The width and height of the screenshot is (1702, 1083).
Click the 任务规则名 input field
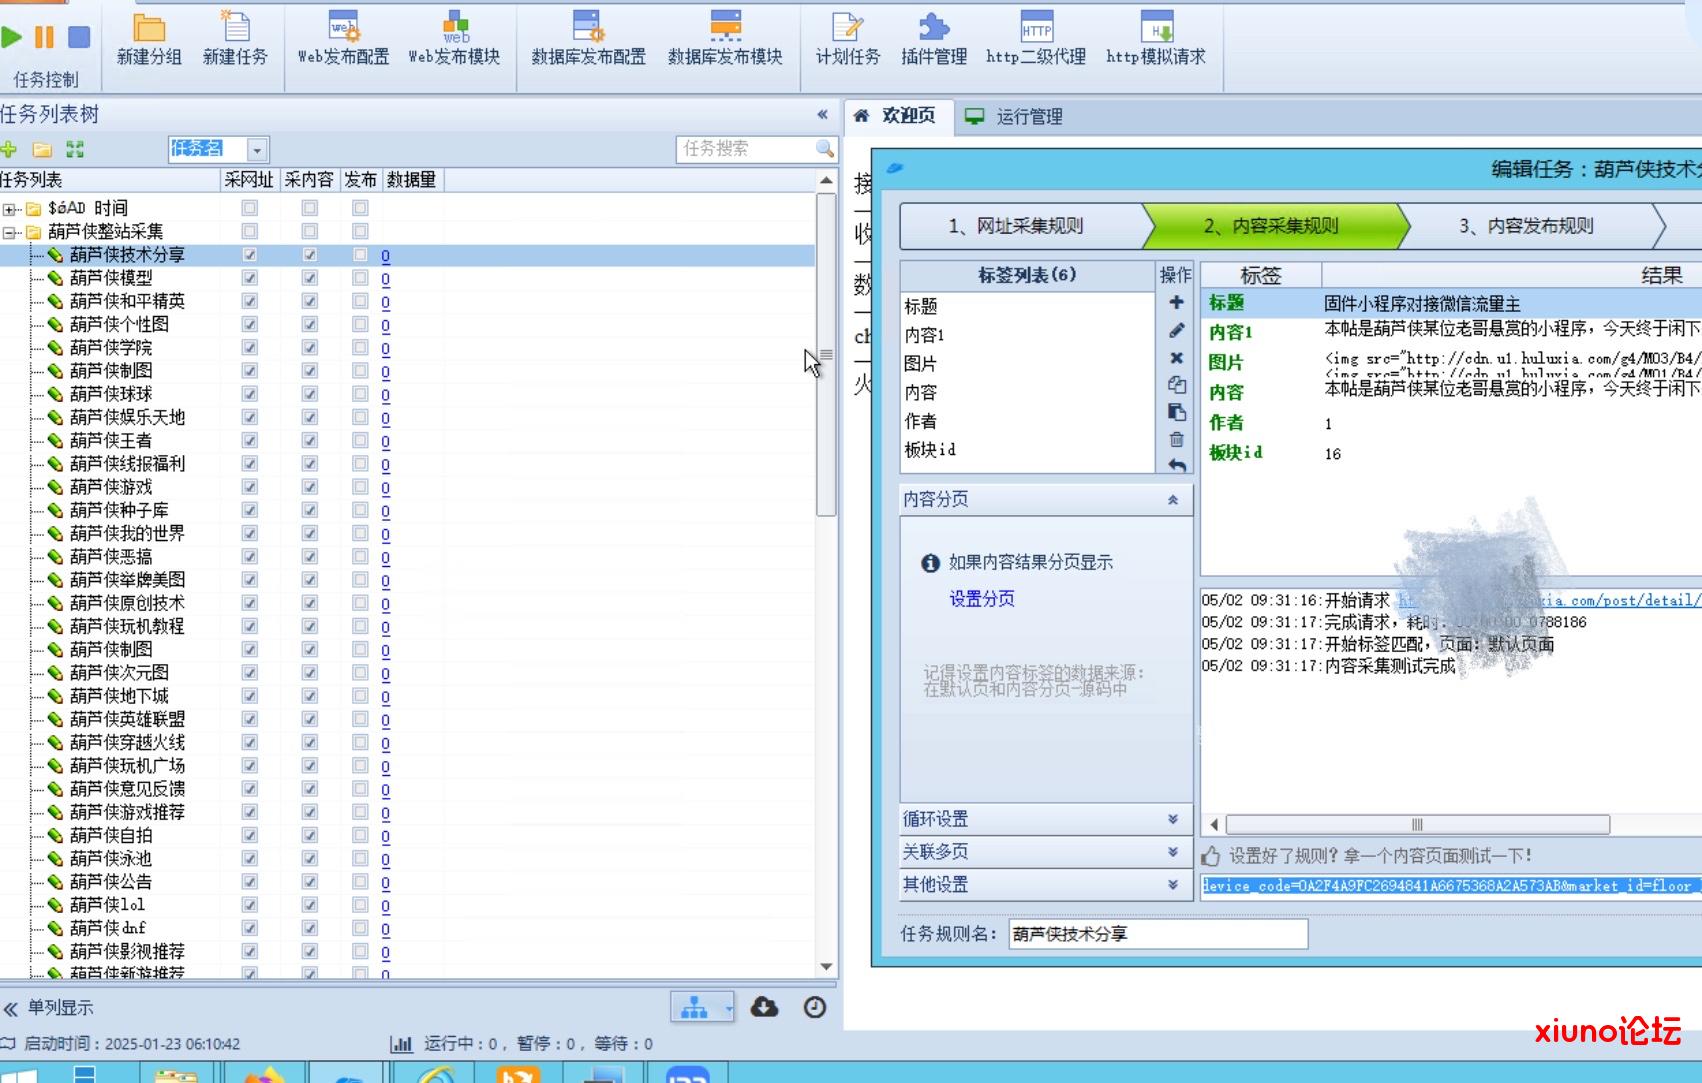(1158, 934)
